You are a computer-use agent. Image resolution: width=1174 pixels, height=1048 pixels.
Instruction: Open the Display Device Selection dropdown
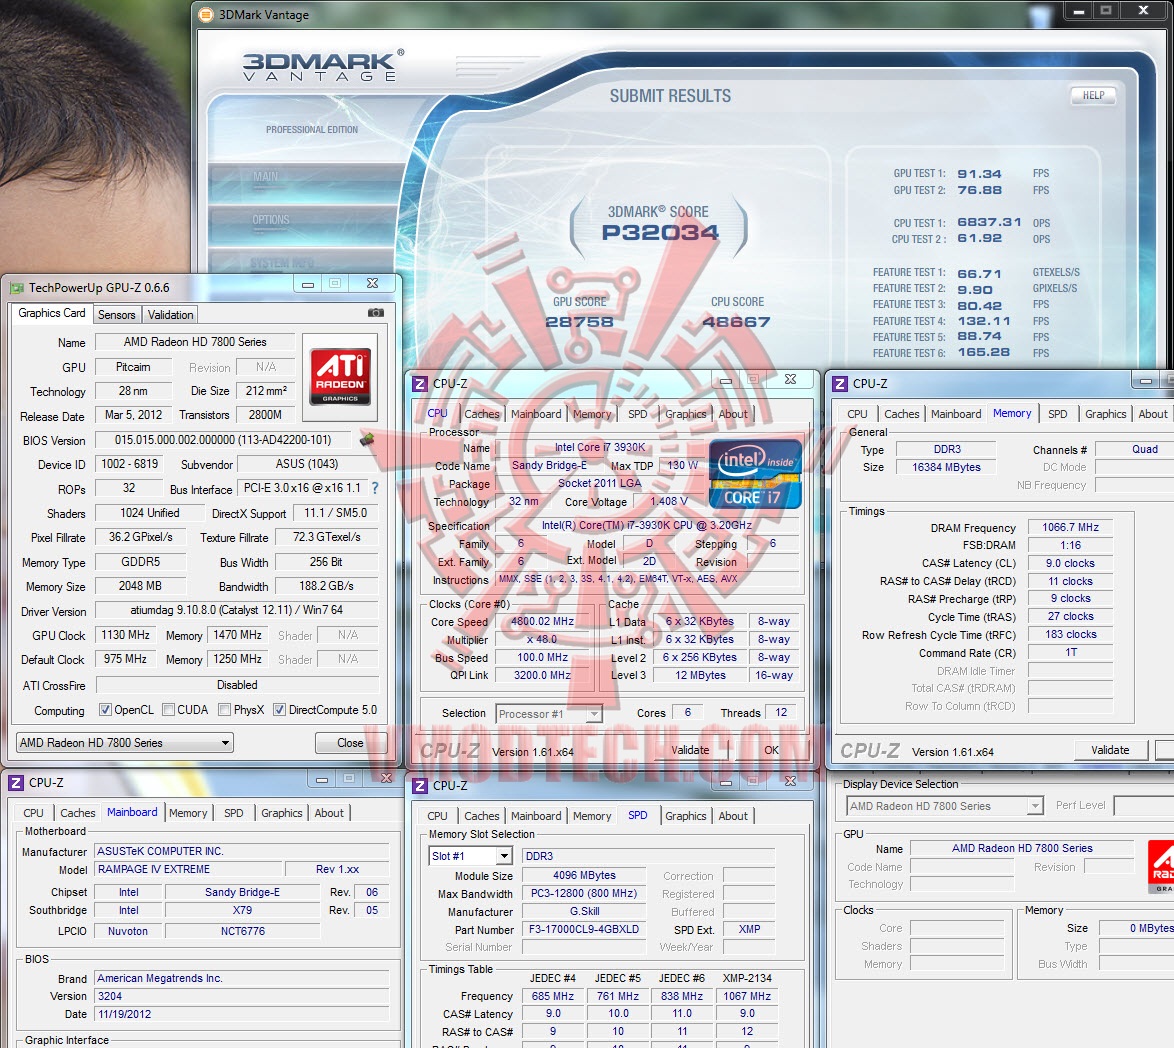(945, 806)
